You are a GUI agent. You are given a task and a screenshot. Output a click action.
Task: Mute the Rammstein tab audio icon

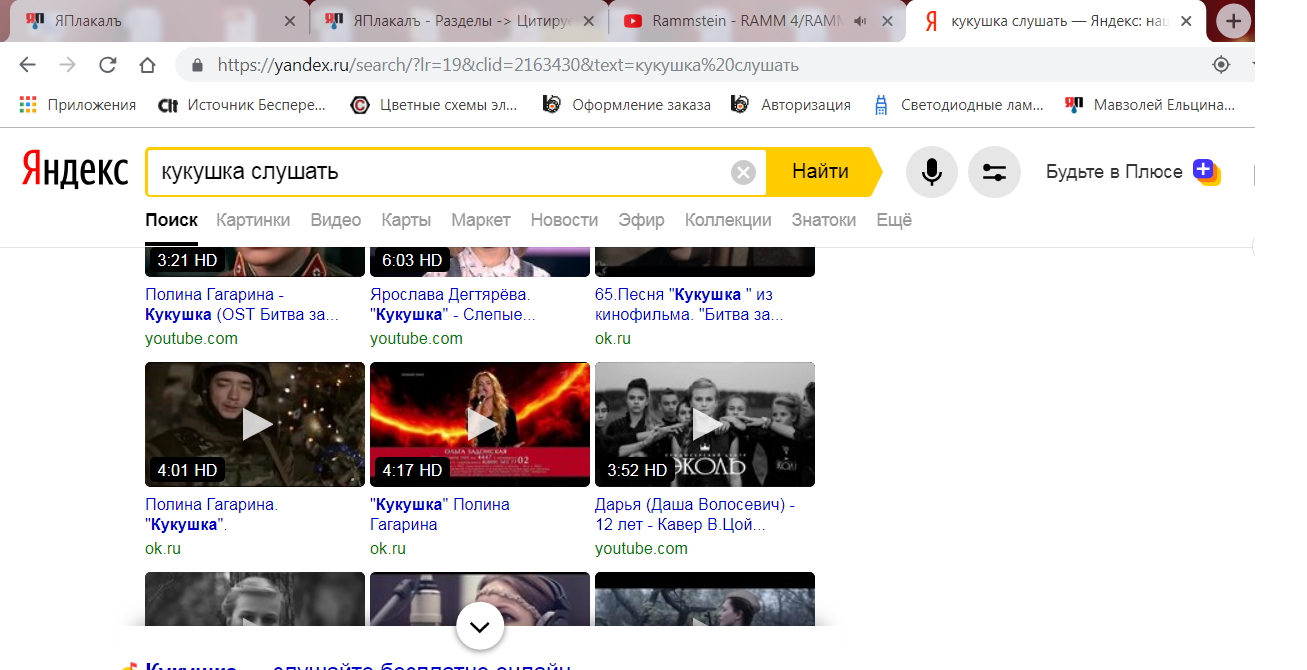[858, 21]
